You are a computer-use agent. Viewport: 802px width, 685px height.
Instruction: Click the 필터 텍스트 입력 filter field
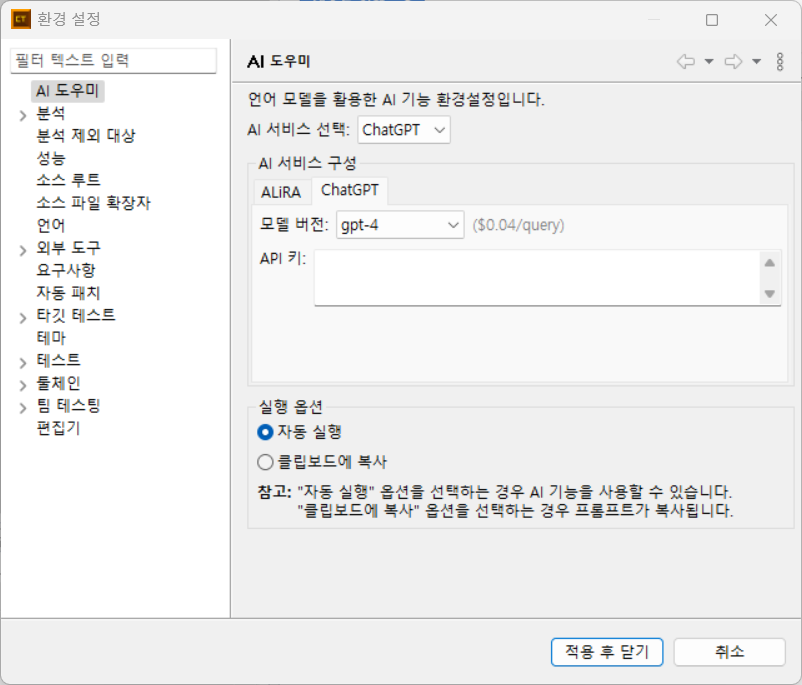pos(114,60)
